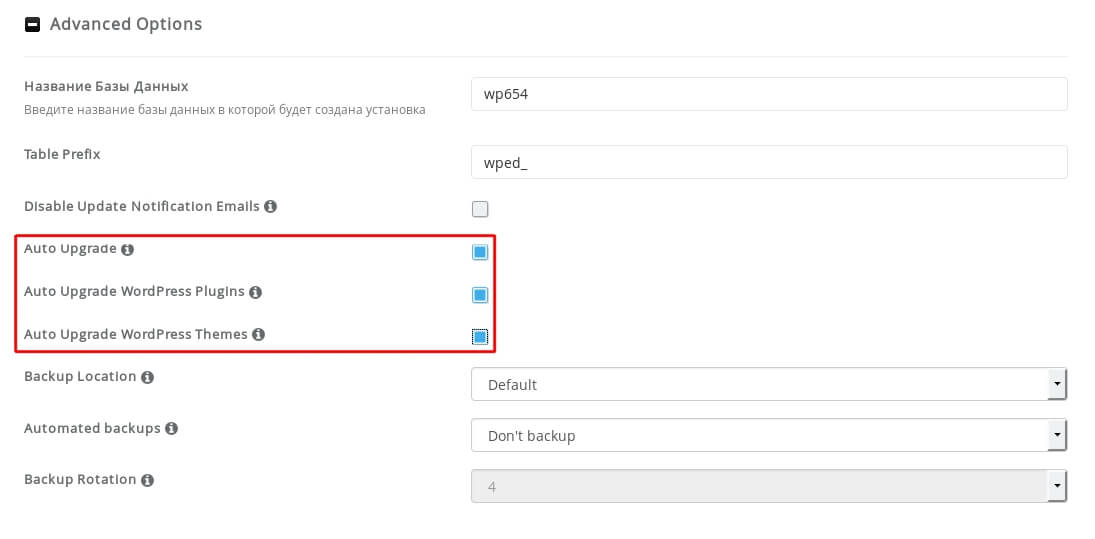
Task: Click the Auto Upgrade WordPress Themes label
Action: (136, 334)
